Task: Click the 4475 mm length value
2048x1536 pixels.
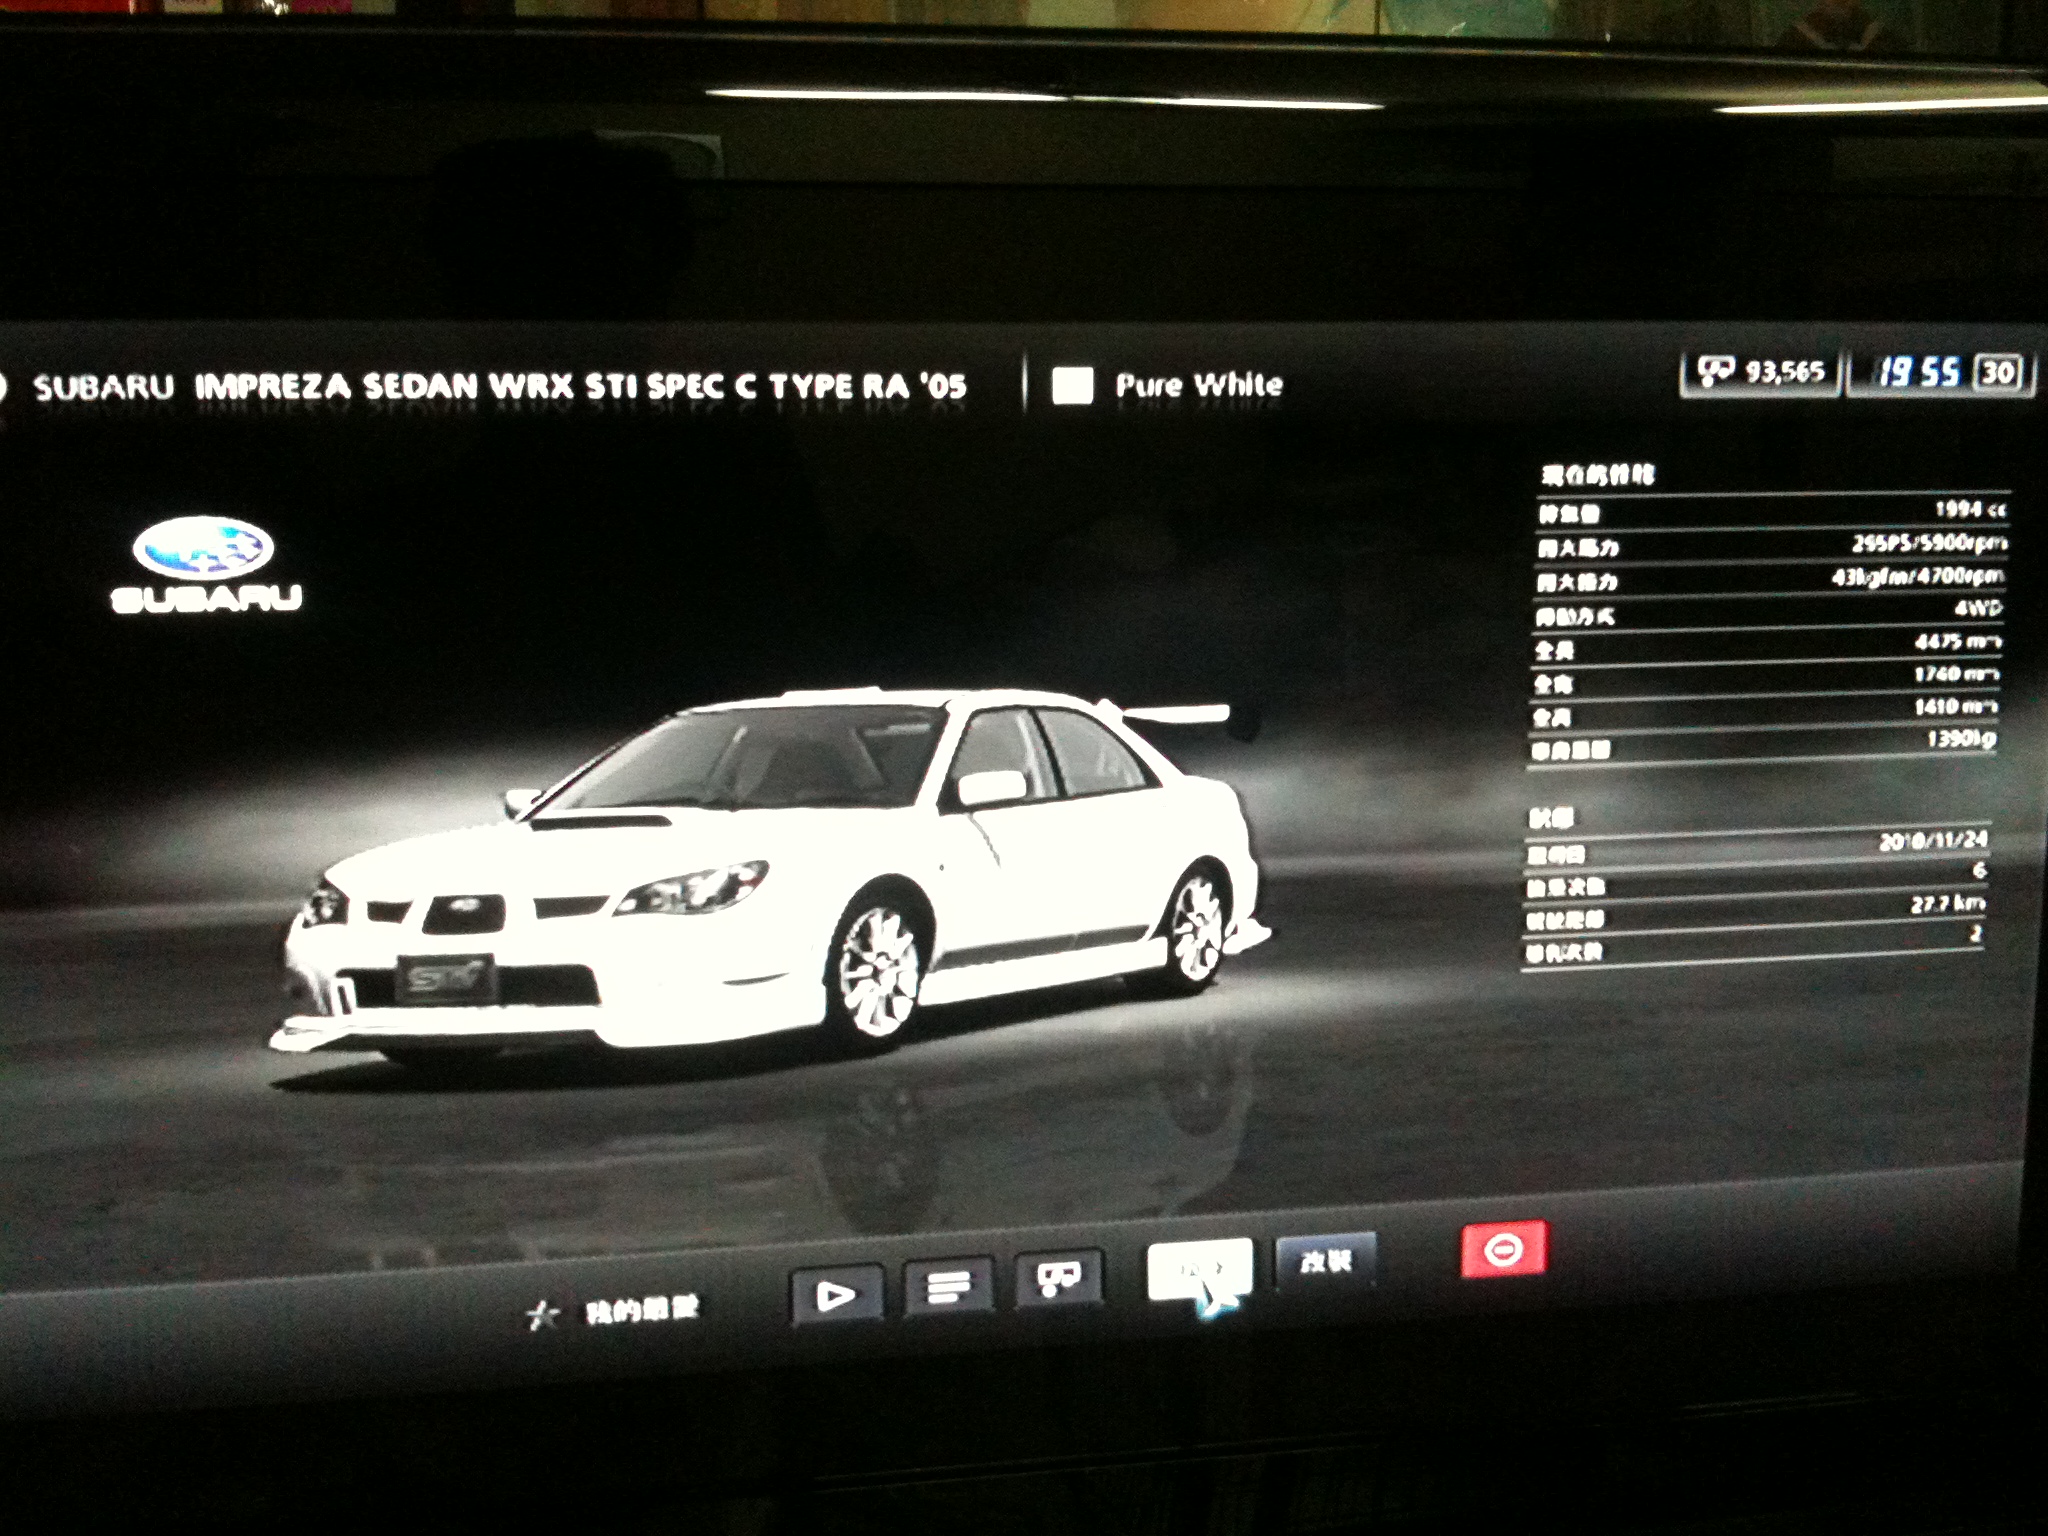Action: [x=1957, y=641]
